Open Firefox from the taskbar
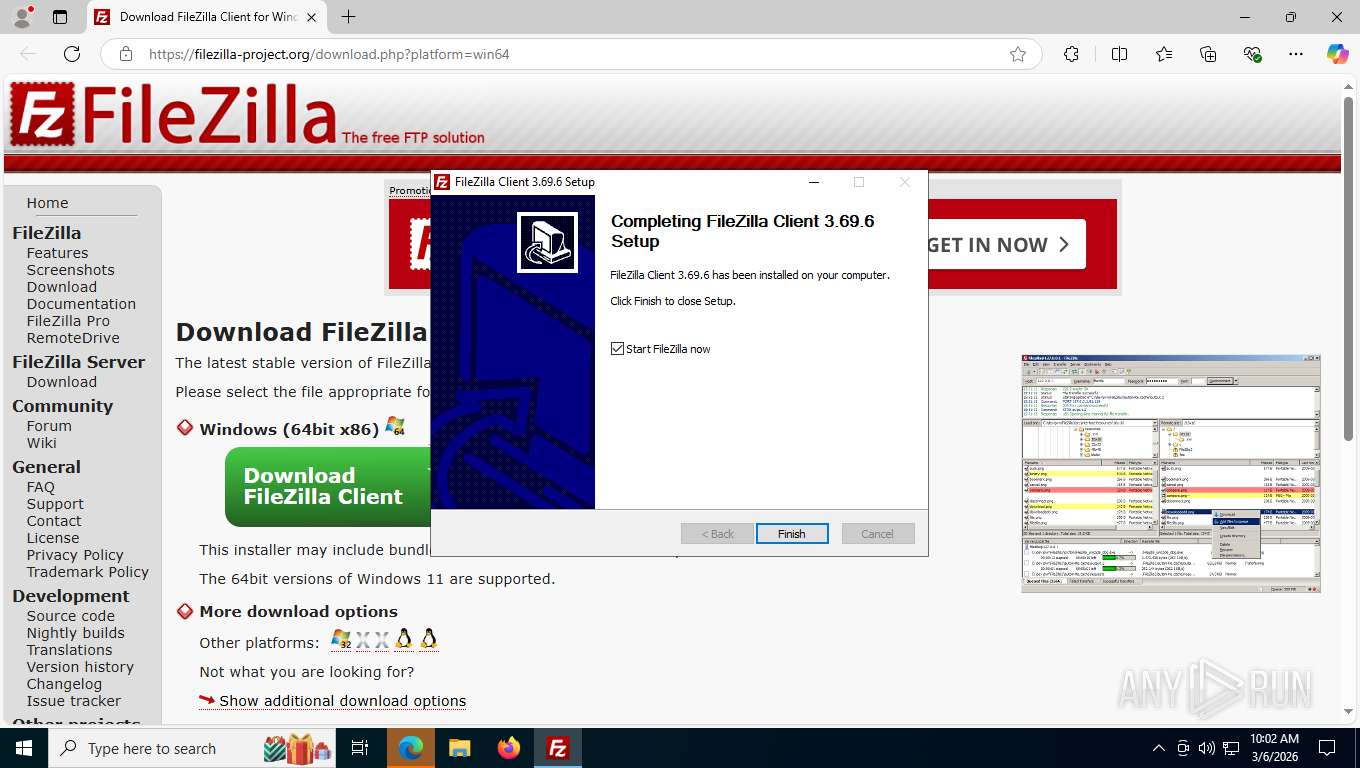Screen dimensions: 1360x768 [x=508, y=748]
